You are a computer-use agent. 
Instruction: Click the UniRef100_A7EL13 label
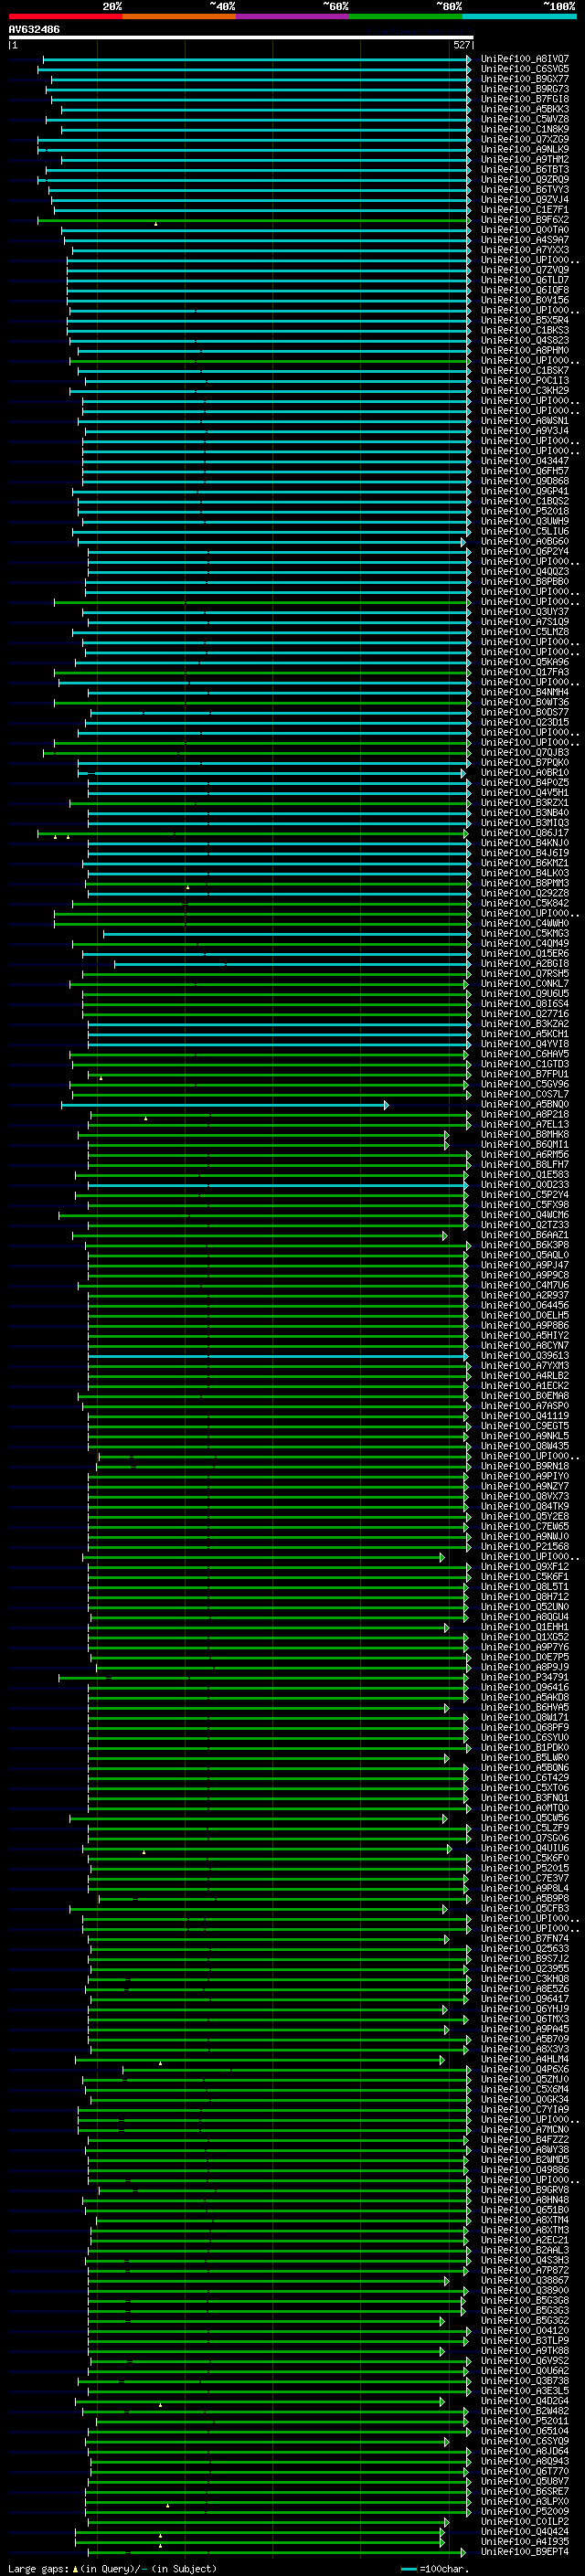pos(524,1125)
